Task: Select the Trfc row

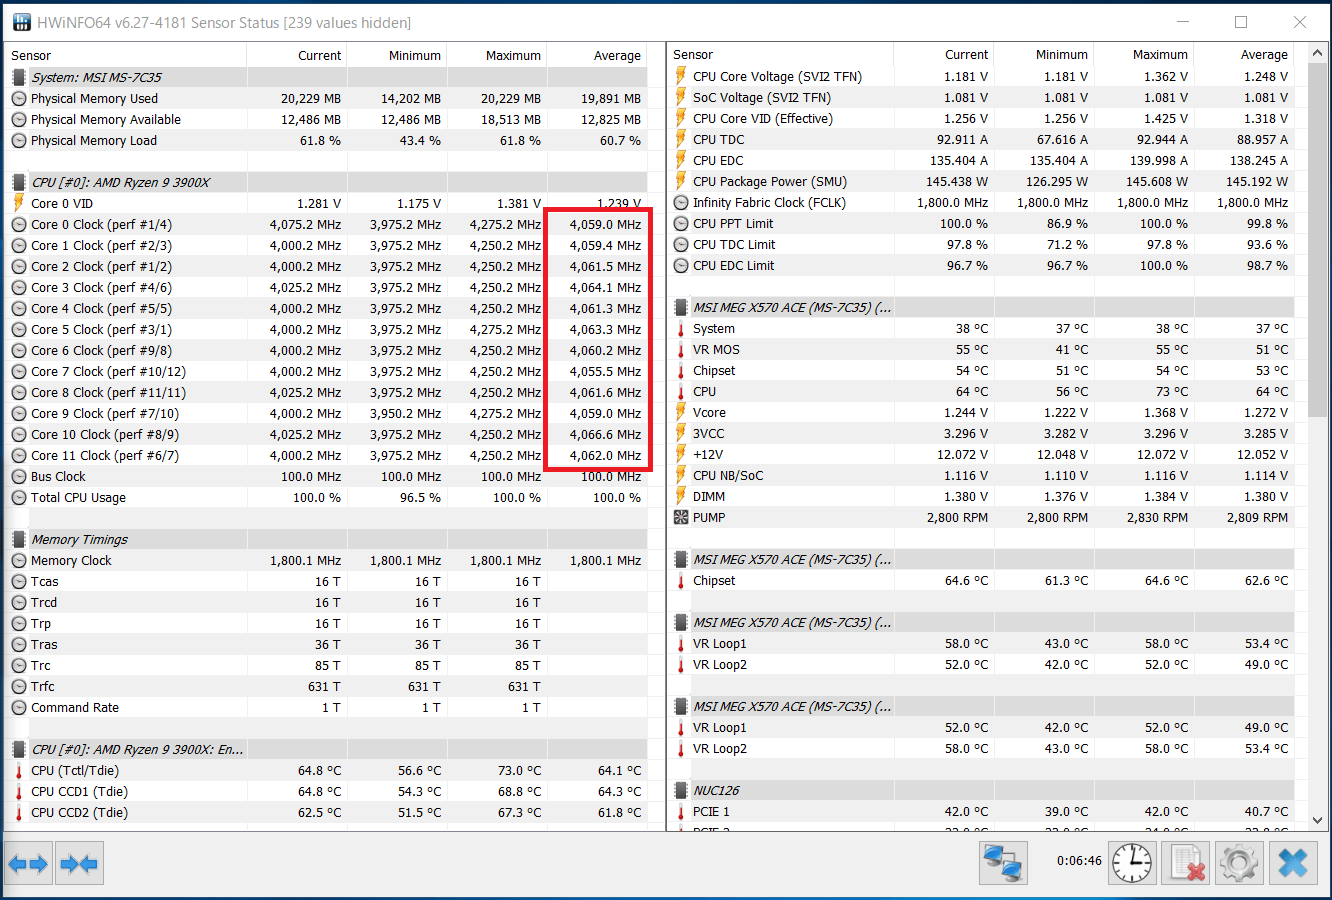Action: (326, 686)
